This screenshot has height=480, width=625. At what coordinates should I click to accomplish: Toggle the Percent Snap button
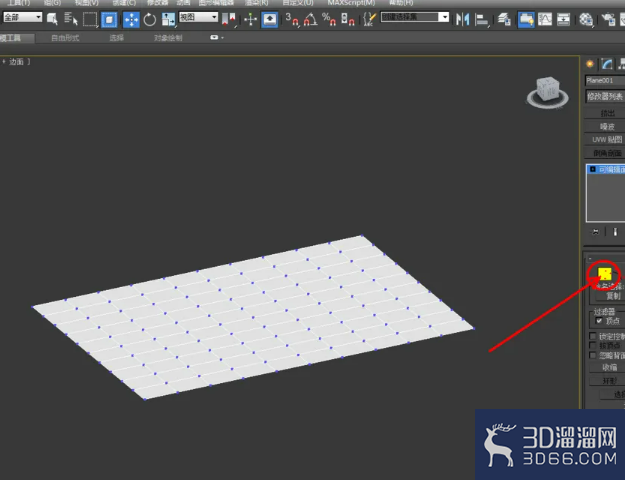coord(329,19)
